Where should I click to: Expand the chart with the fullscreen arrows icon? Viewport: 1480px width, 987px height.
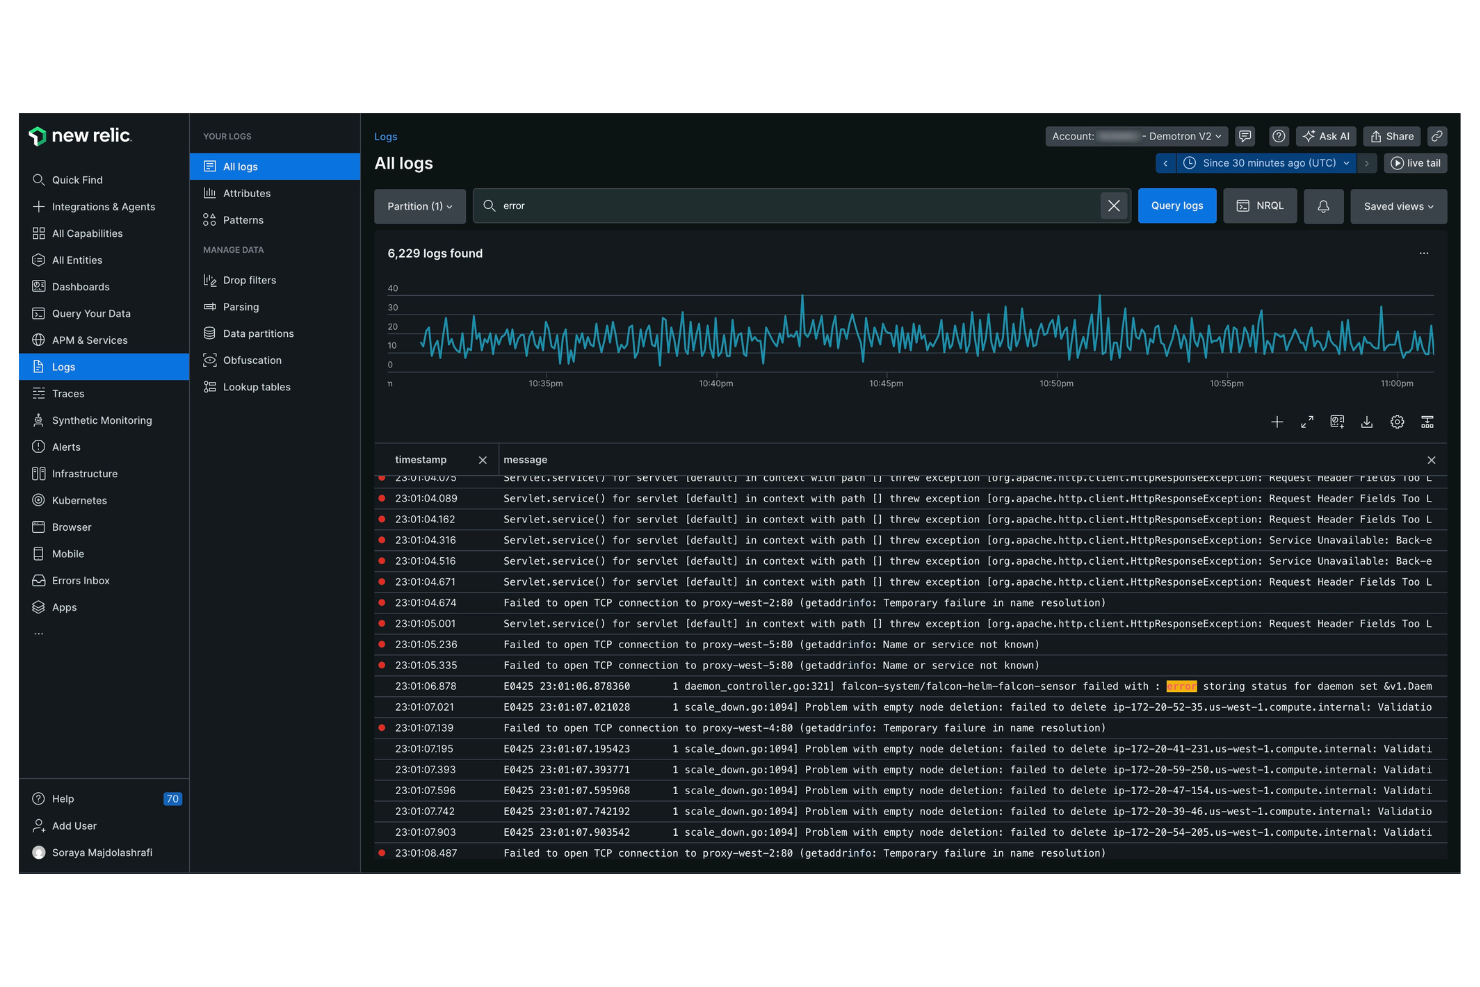coord(1307,421)
